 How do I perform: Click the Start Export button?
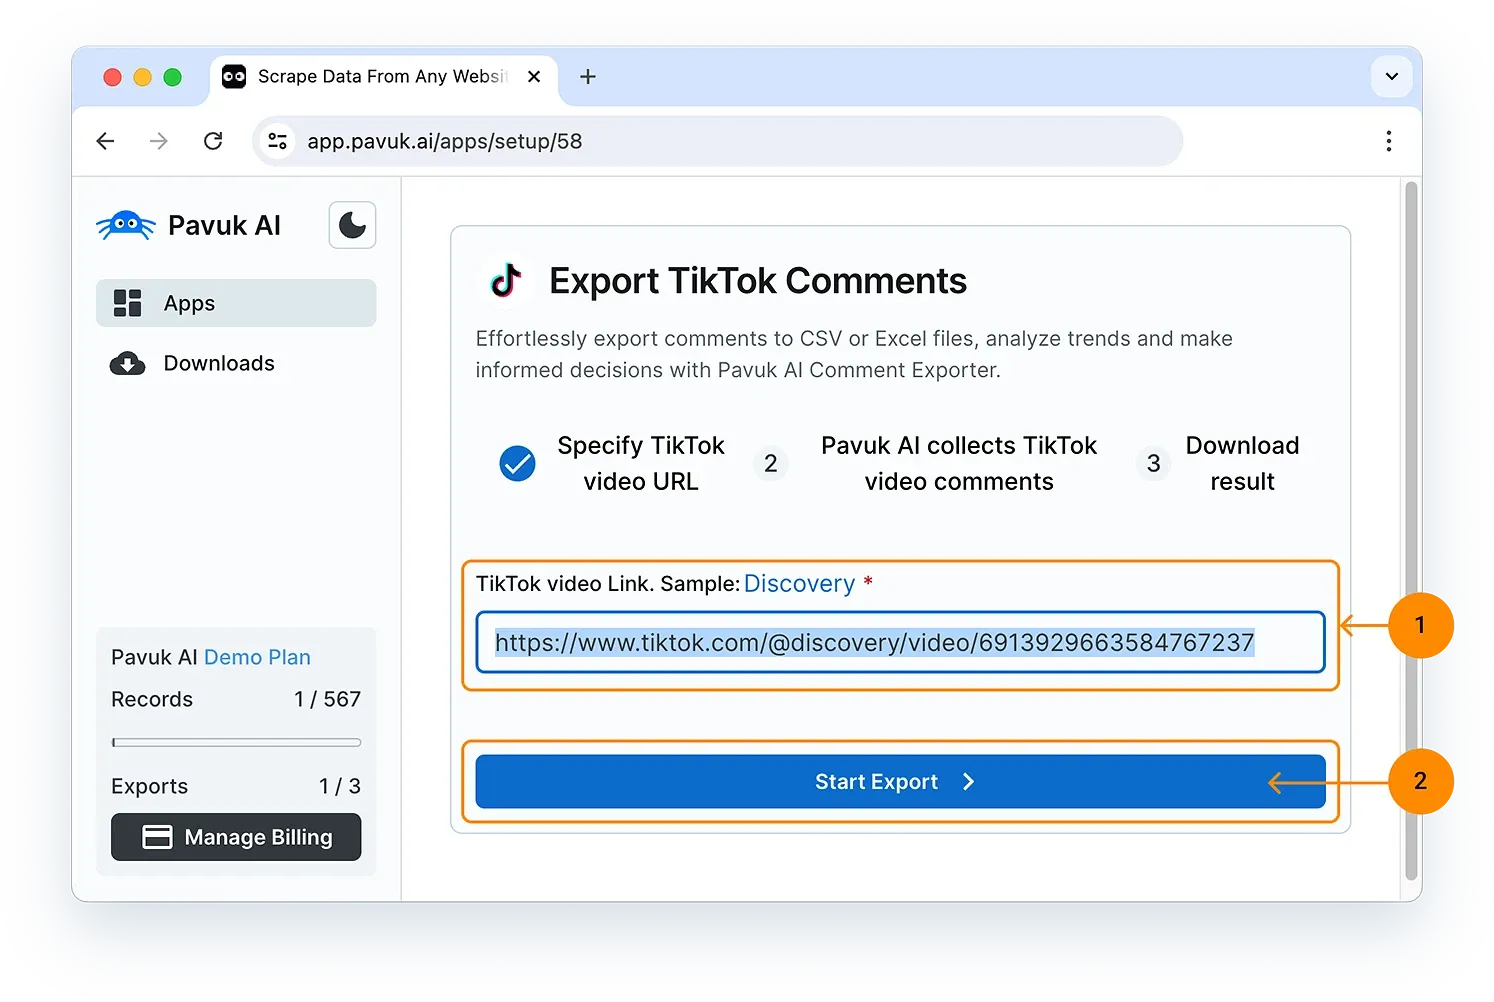pos(900,782)
